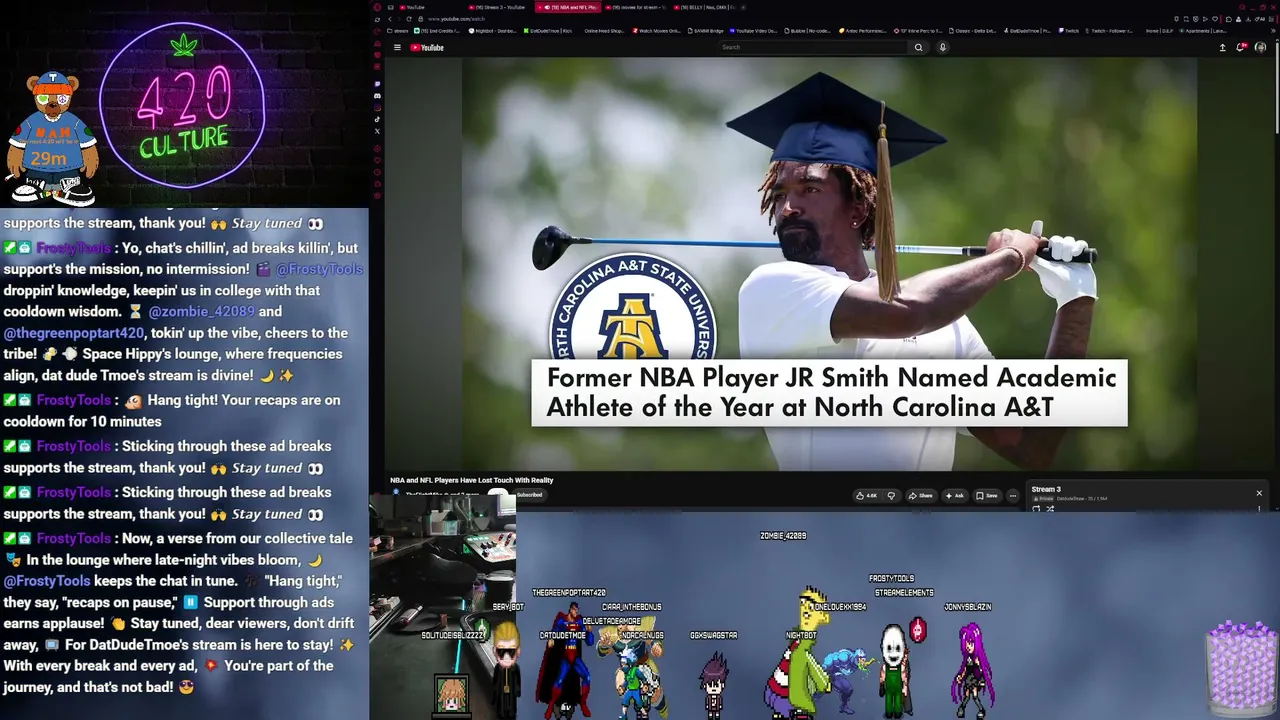Click the @zombie_42089 mention in chat

click(x=202, y=312)
